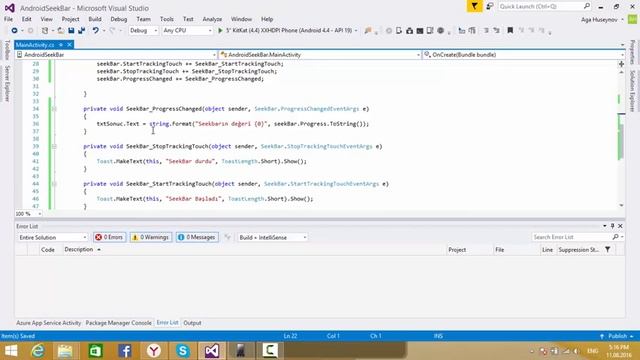Viewport: 640px width, 360px height.
Task: Open the feedback icon beside notifications
Action: click(490, 6)
